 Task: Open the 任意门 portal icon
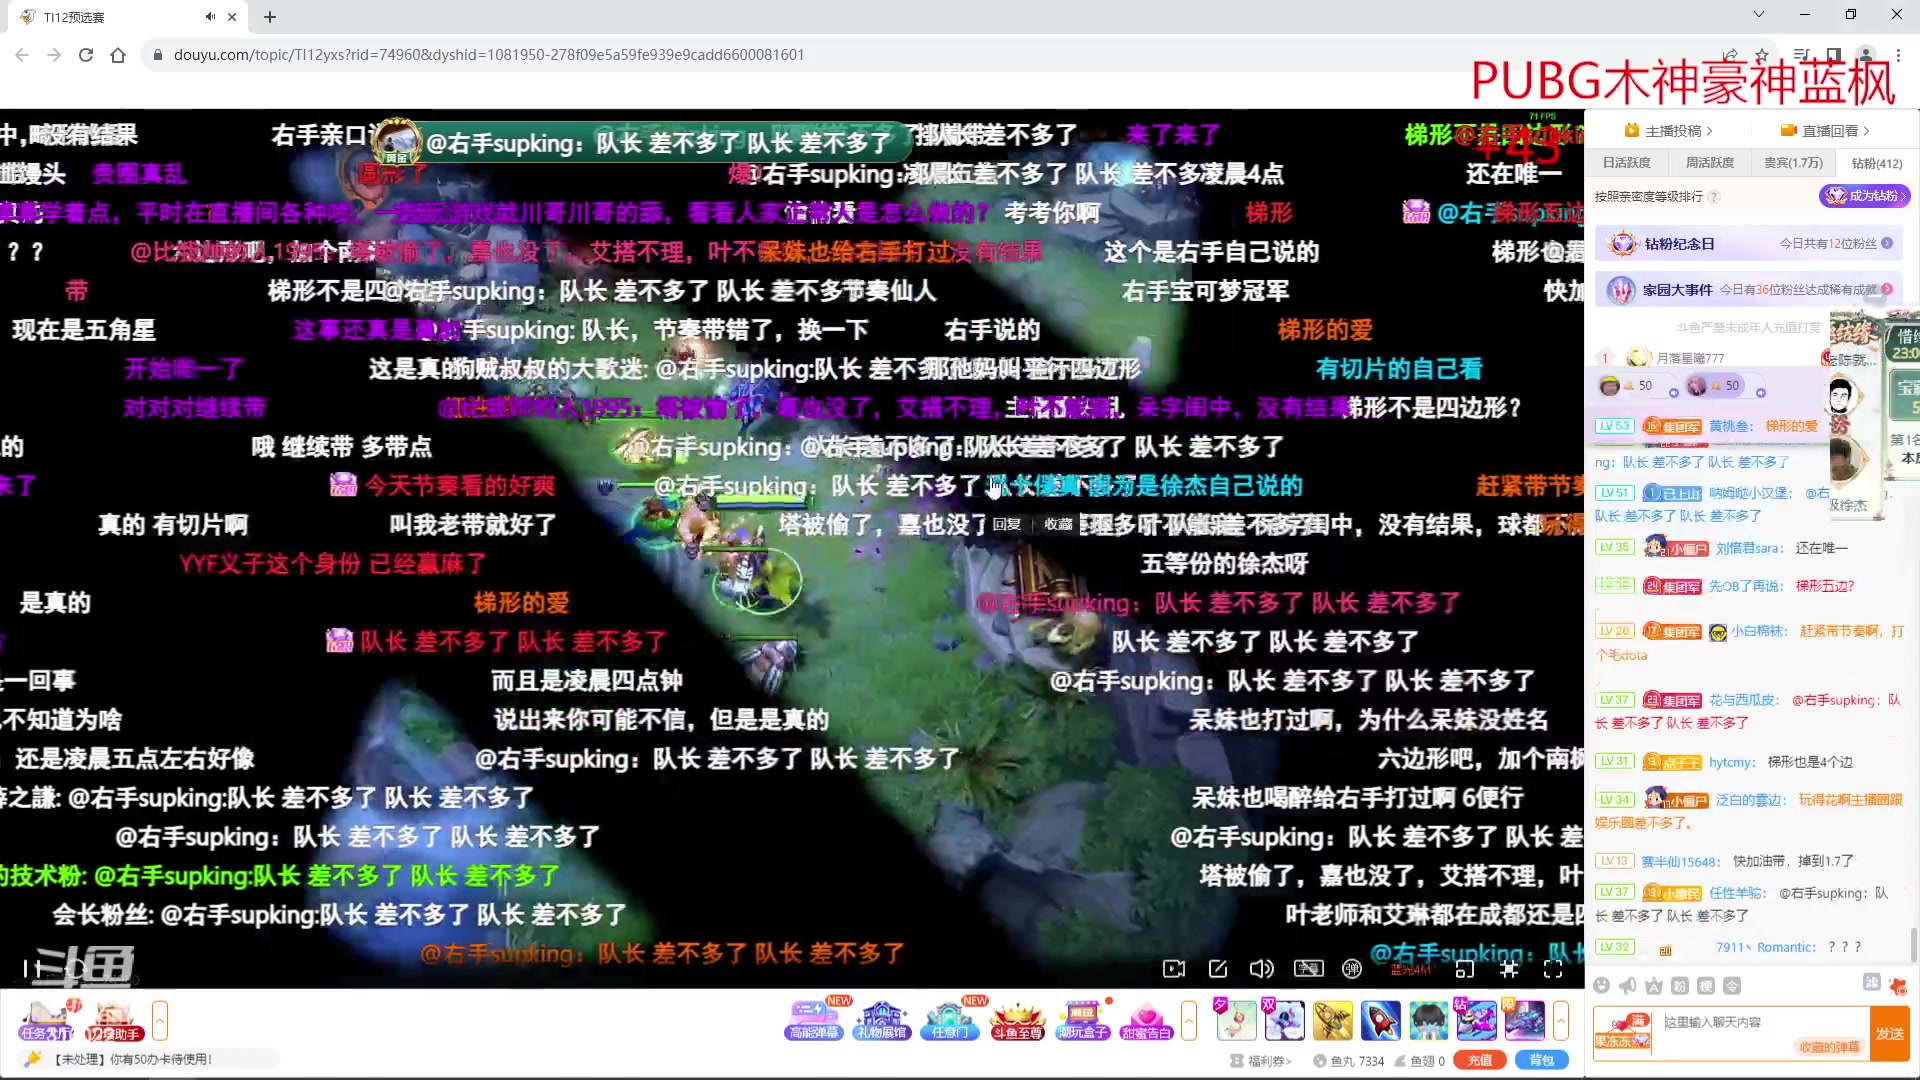pyautogui.click(x=948, y=1020)
